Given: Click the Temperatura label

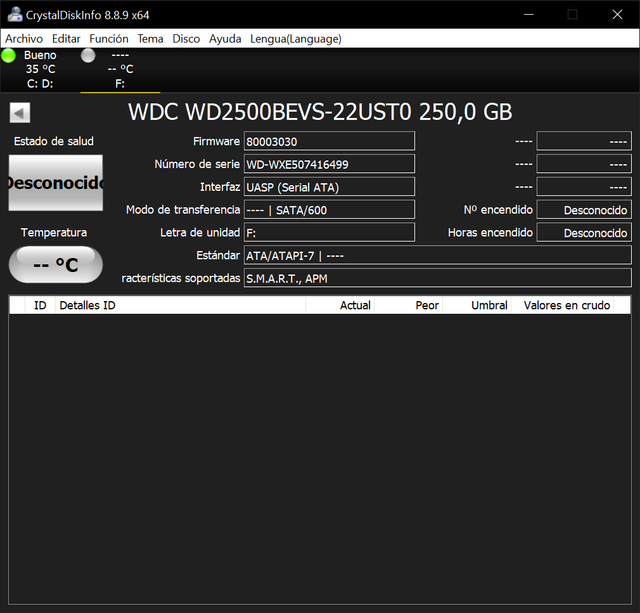Looking at the screenshot, I should 54,233.
